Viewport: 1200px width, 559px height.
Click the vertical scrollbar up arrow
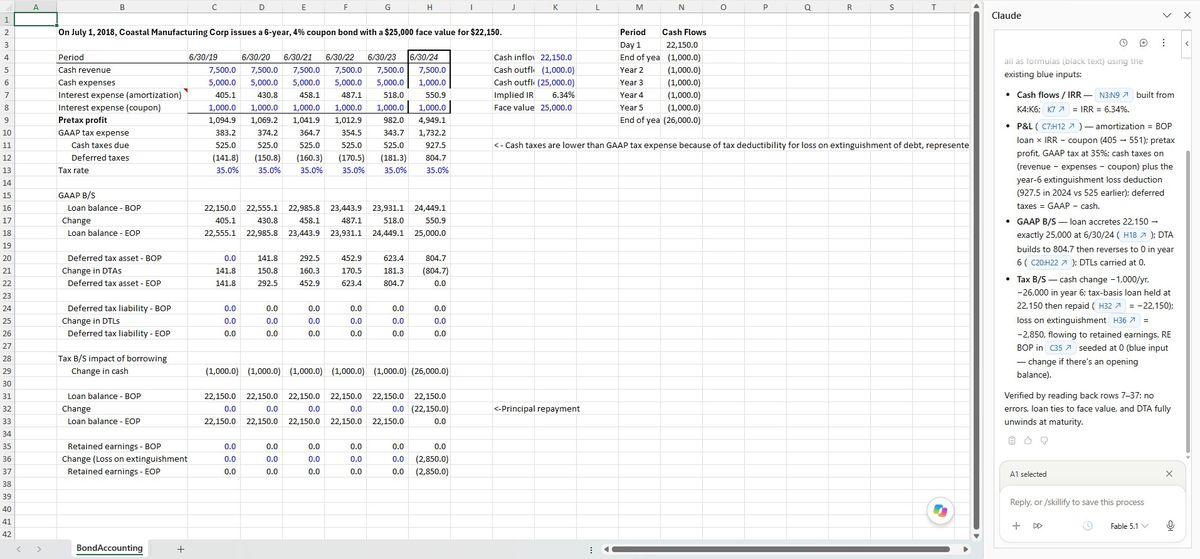coord(975,8)
